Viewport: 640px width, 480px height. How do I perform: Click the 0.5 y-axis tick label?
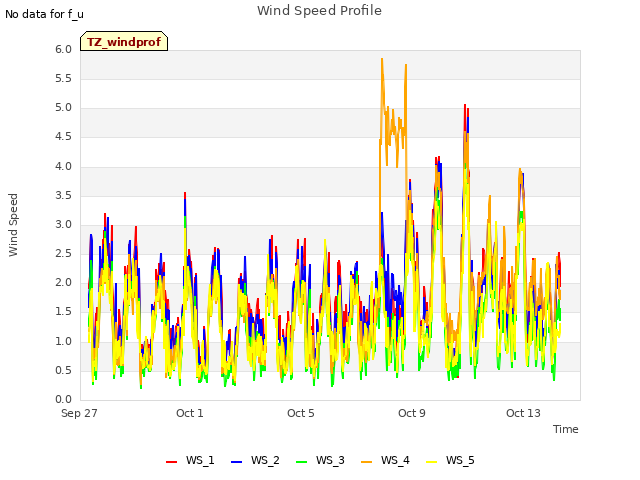point(63,371)
